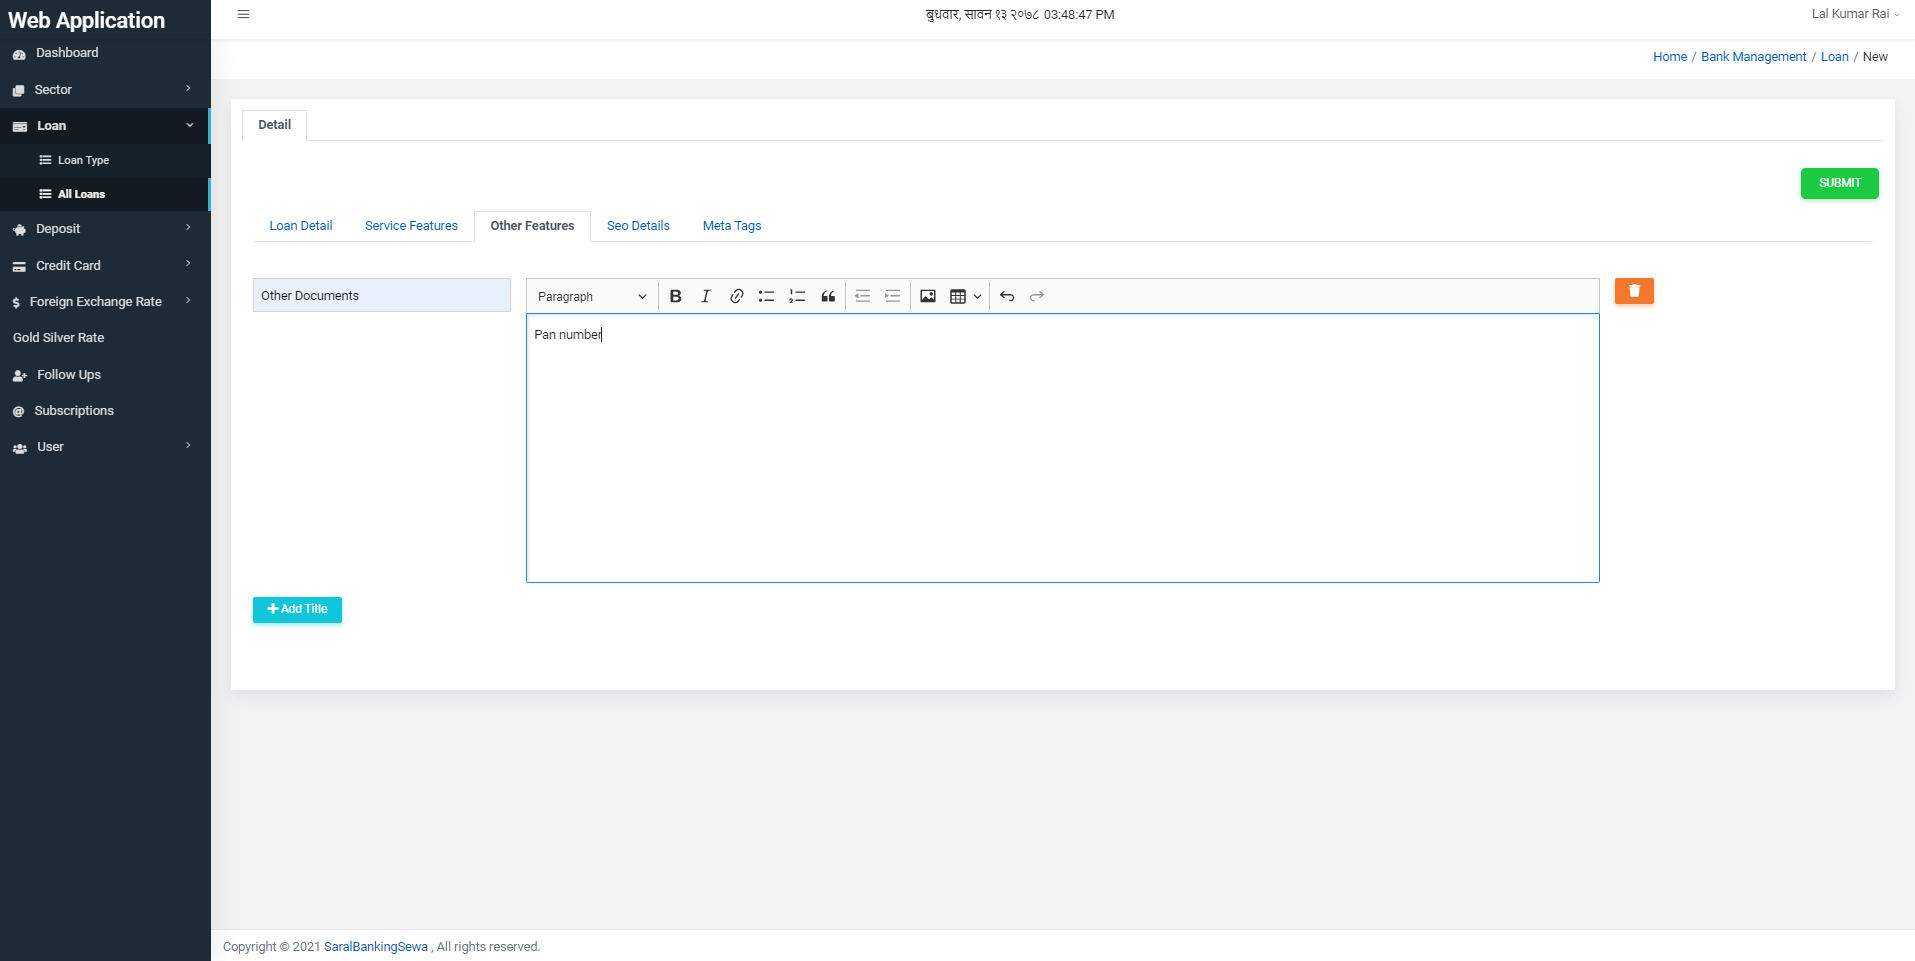Click the Follow Ups icon

coord(19,376)
